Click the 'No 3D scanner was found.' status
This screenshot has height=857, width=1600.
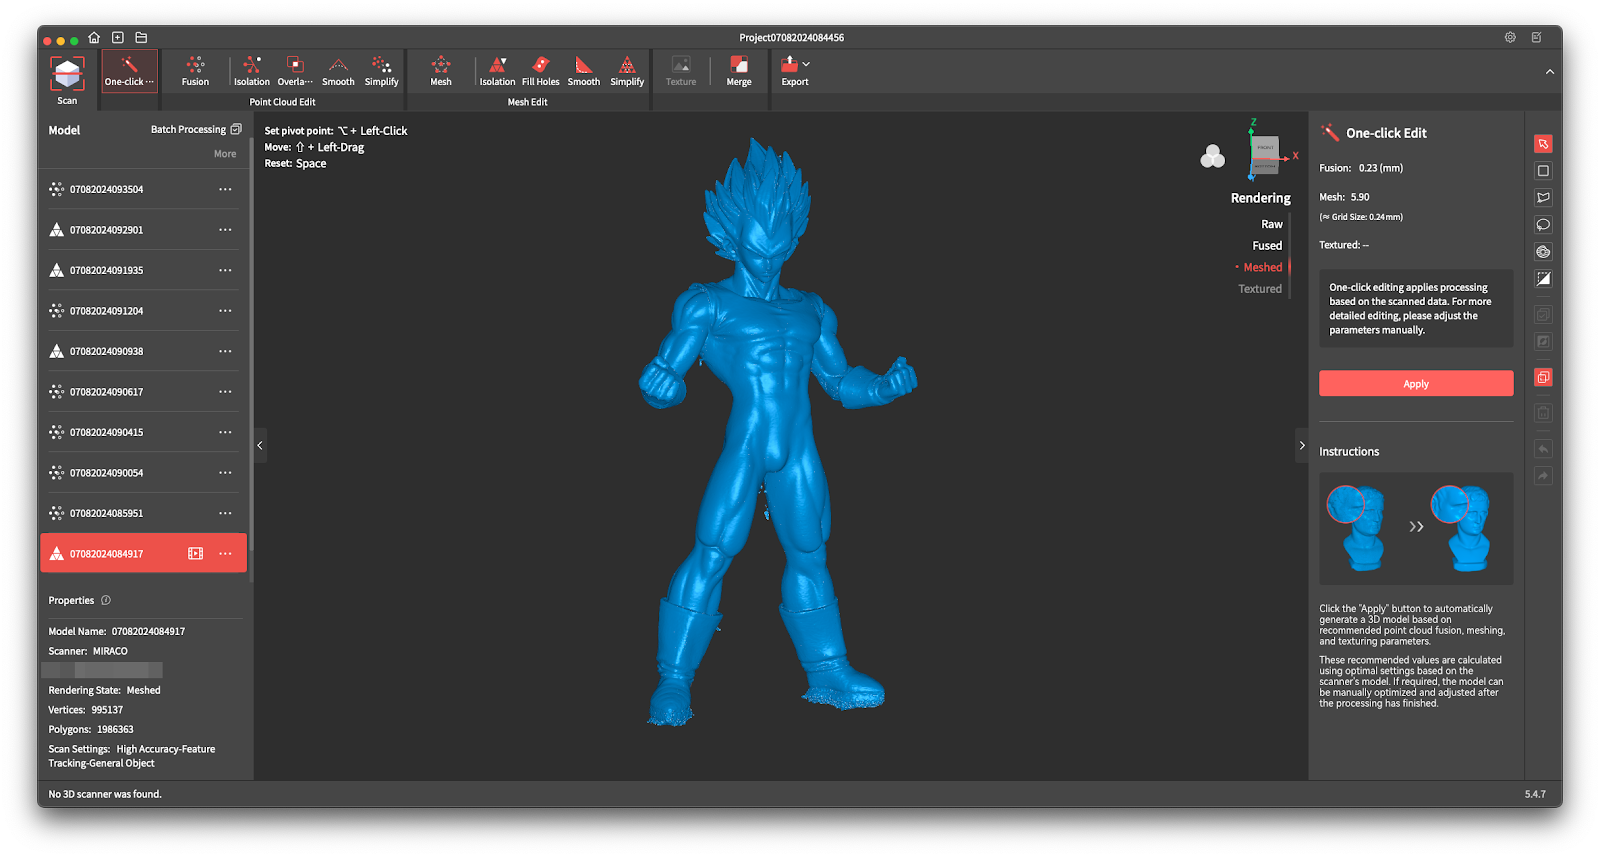click(x=105, y=794)
